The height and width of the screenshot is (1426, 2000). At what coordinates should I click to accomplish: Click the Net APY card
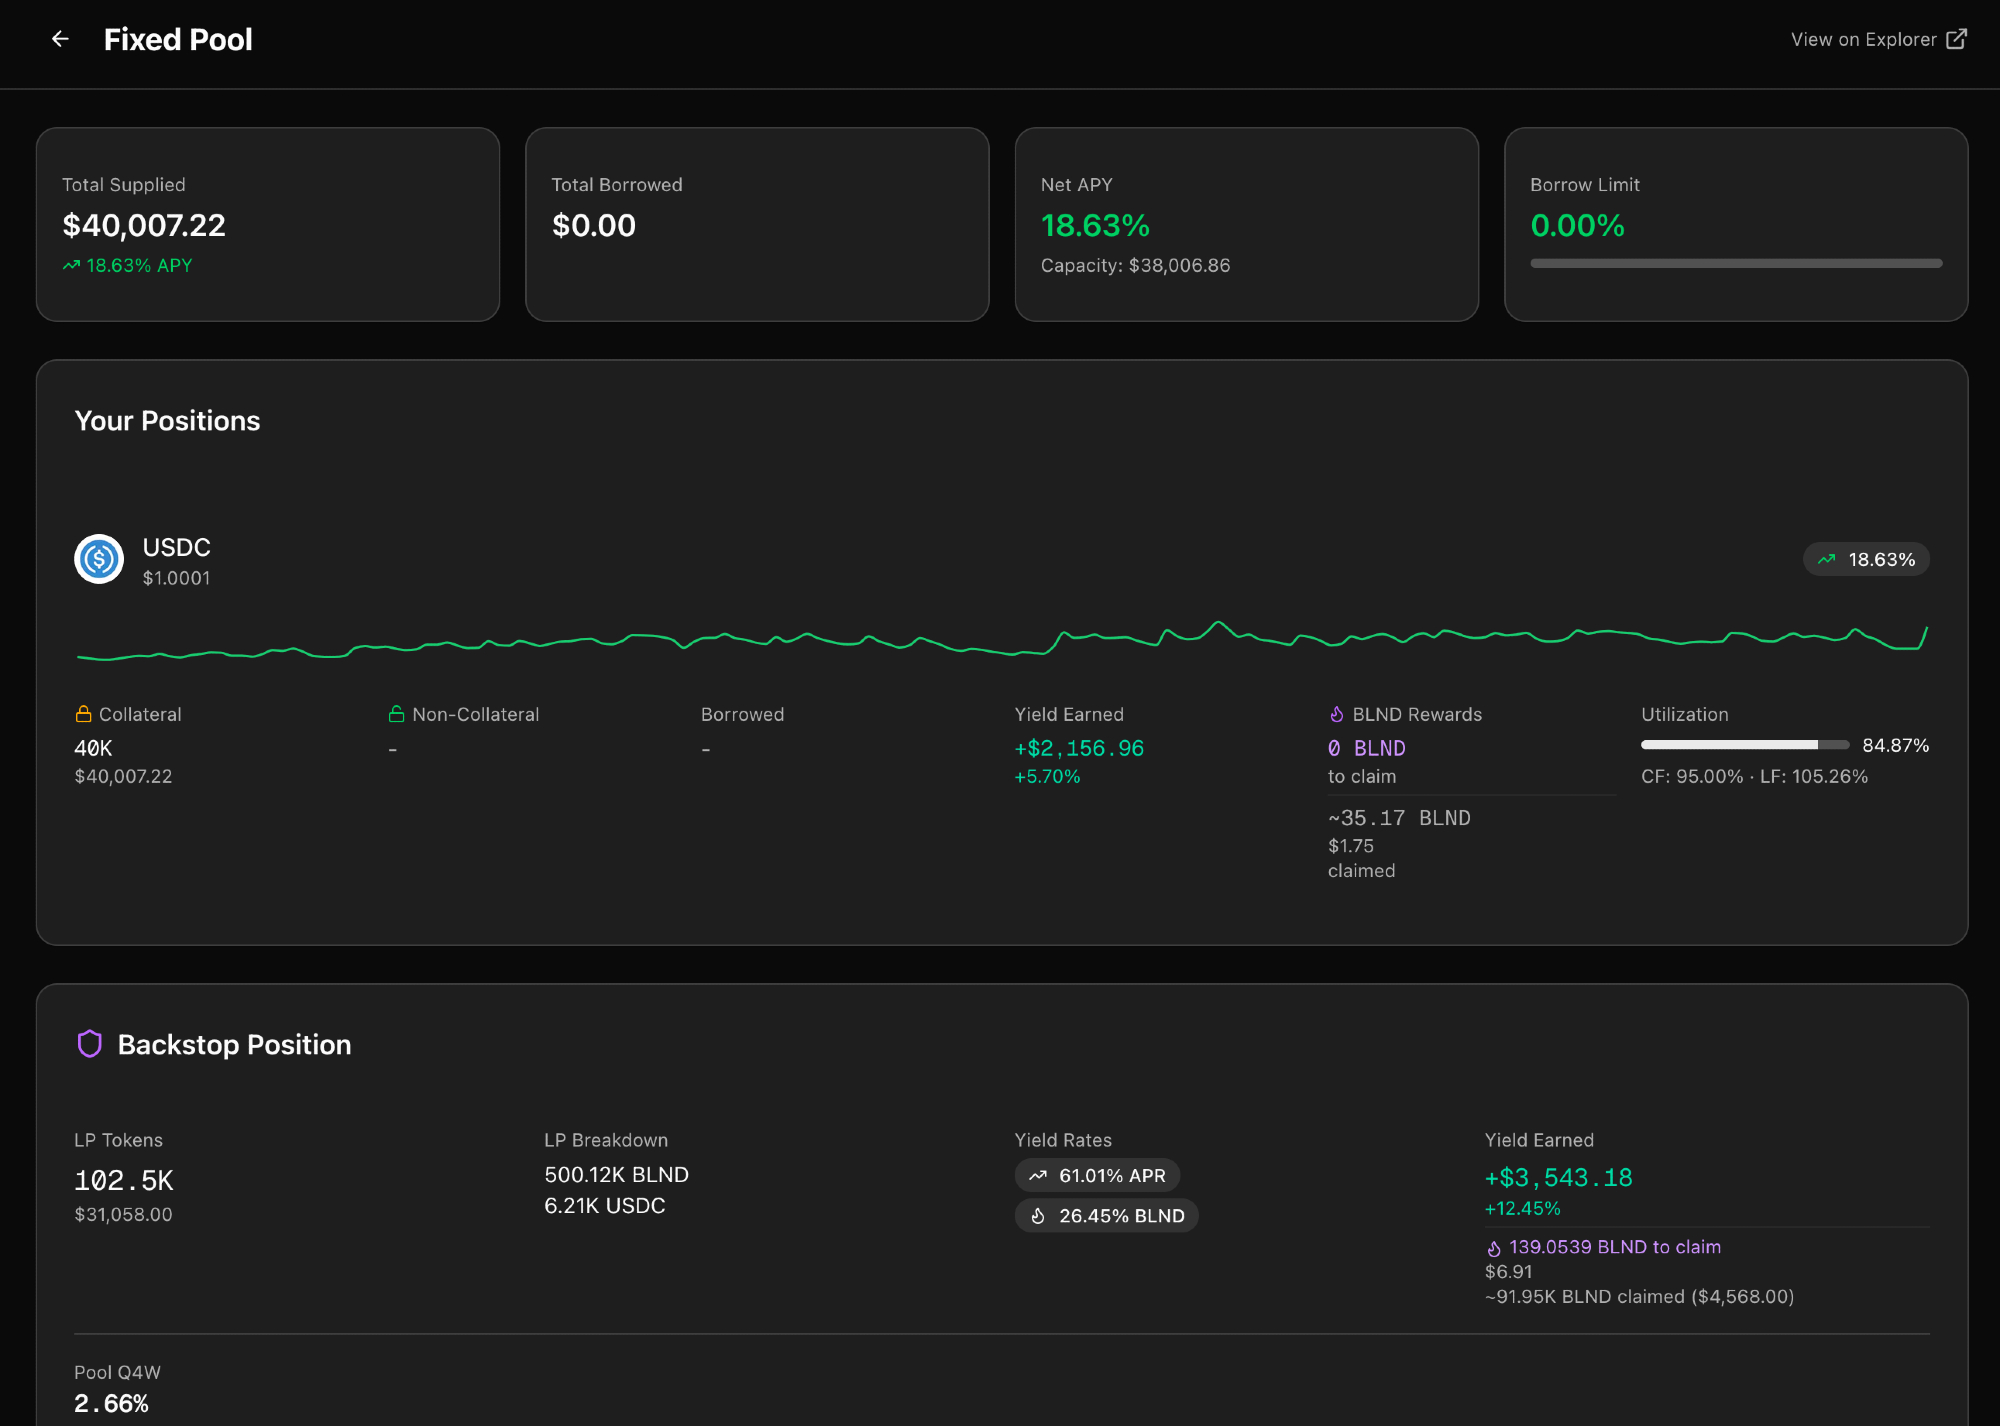pyautogui.click(x=1246, y=224)
